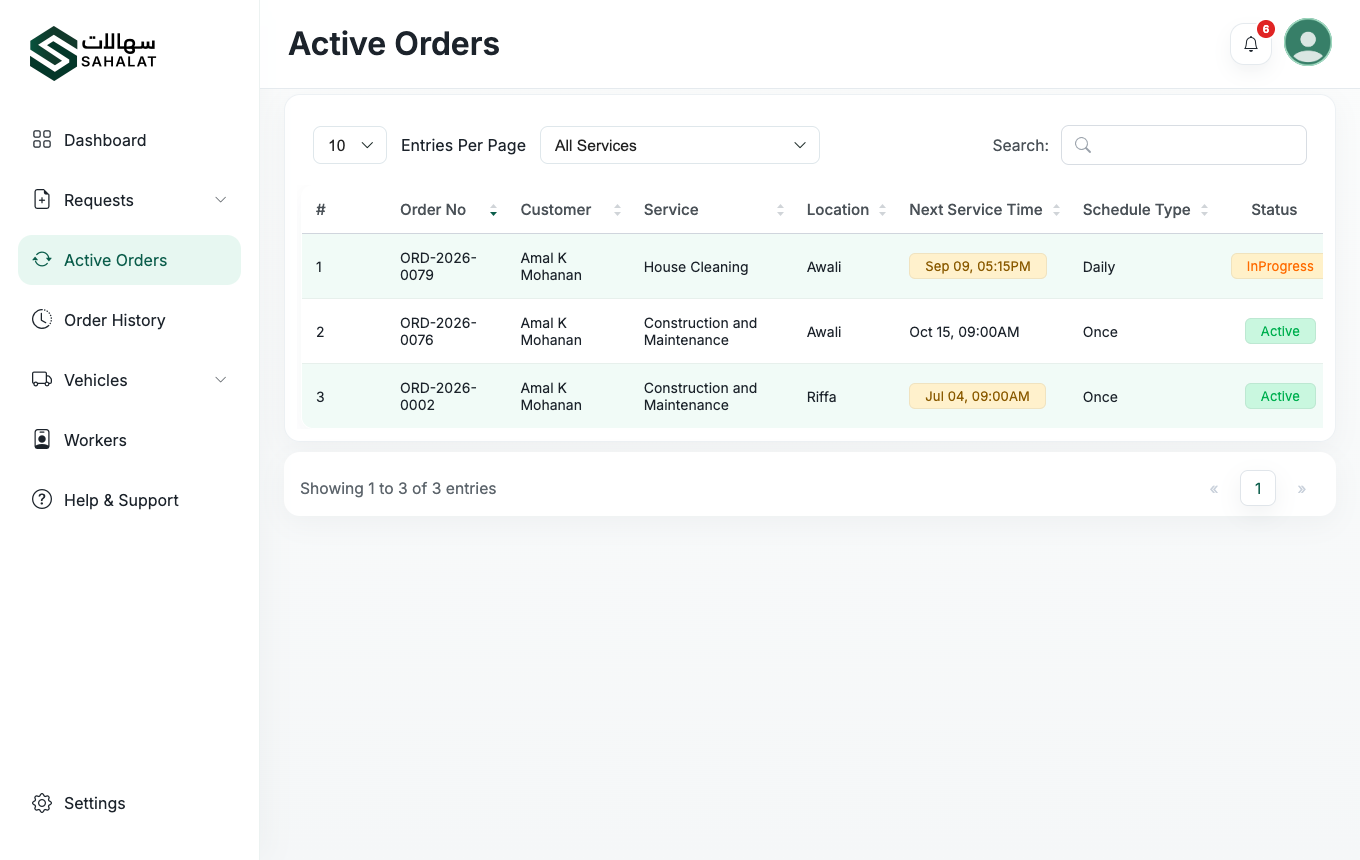This screenshot has height=860, width=1360.
Task: Click the Jul 04, 09:00AM time tag
Action: coord(977,396)
